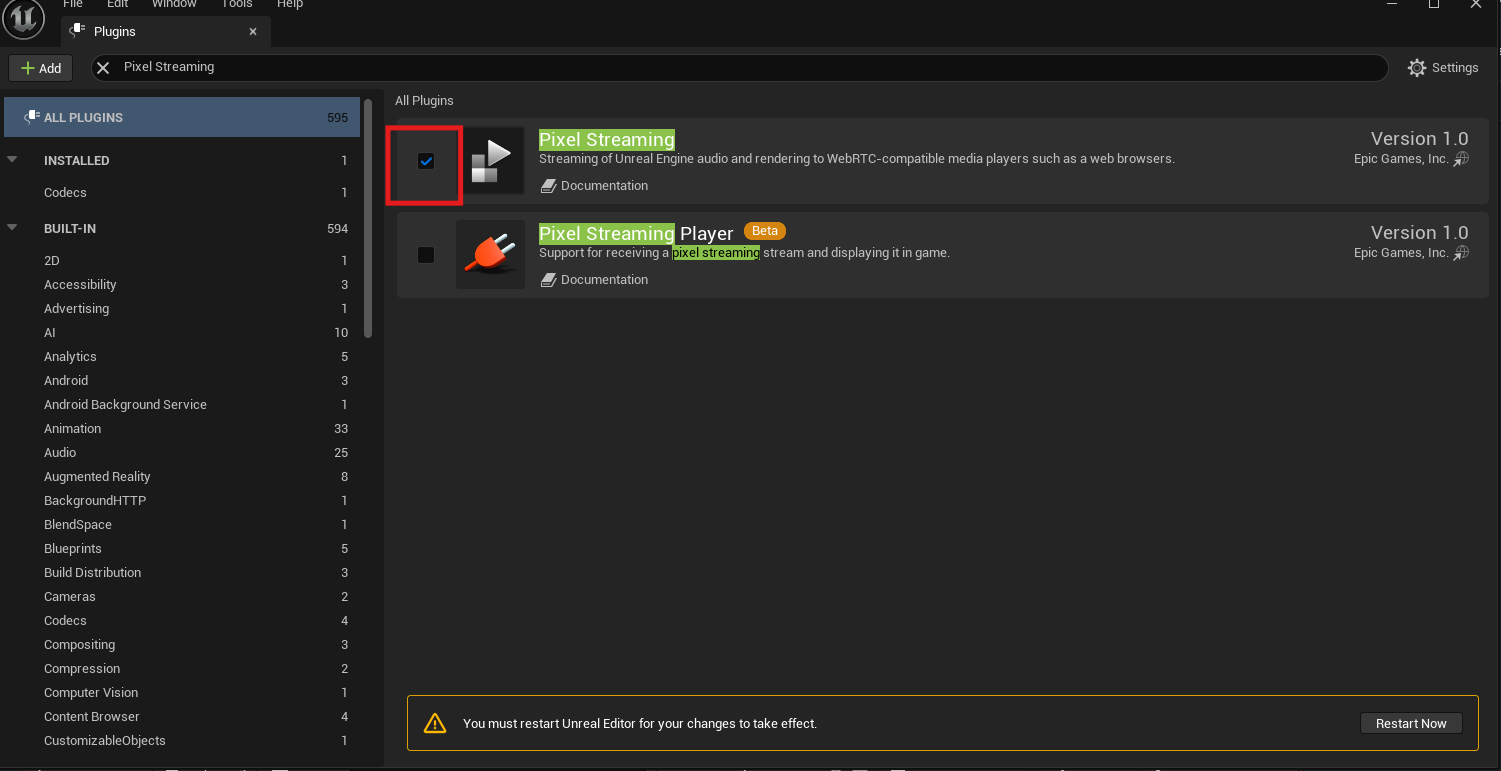Disable the Pixel Streaming plugin checkbox

coord(426,161)
